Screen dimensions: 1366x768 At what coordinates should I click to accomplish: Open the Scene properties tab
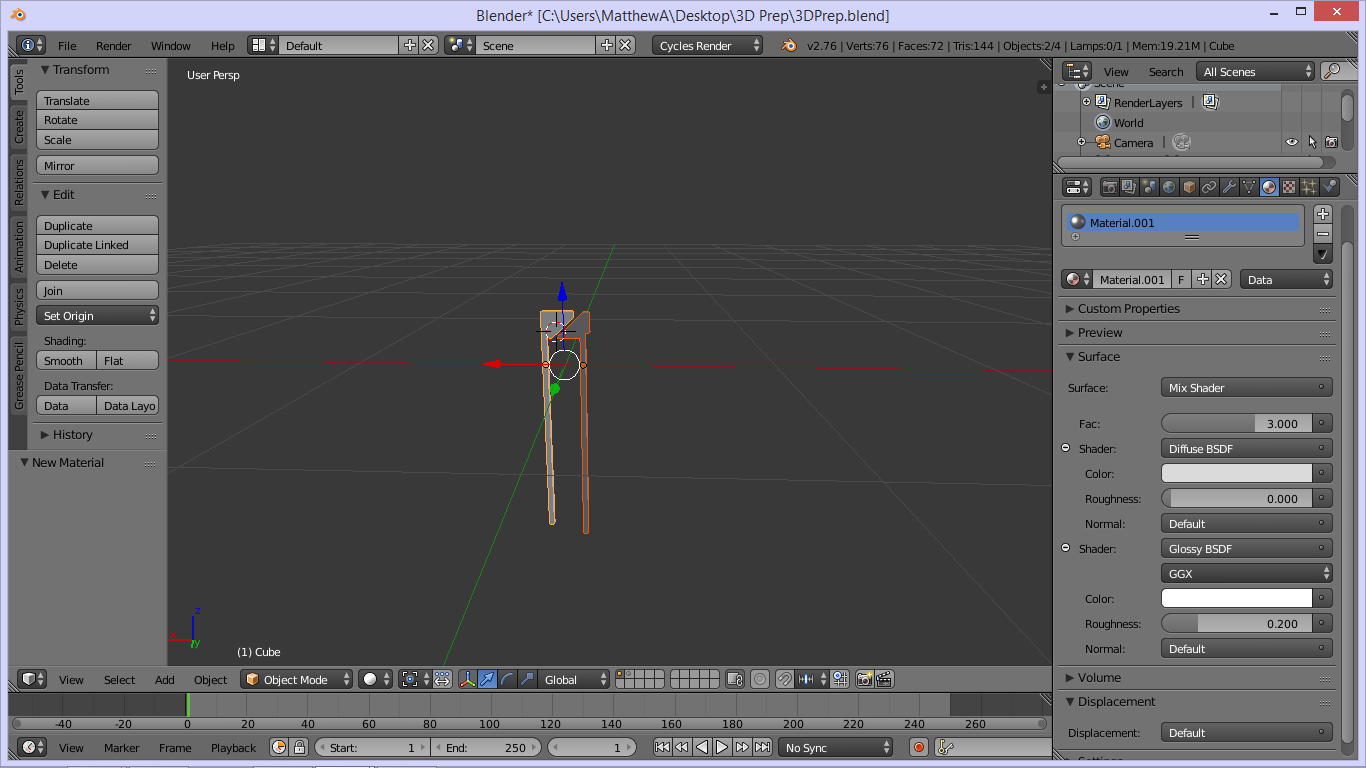pyautogui.click(x=1149, y=187)
